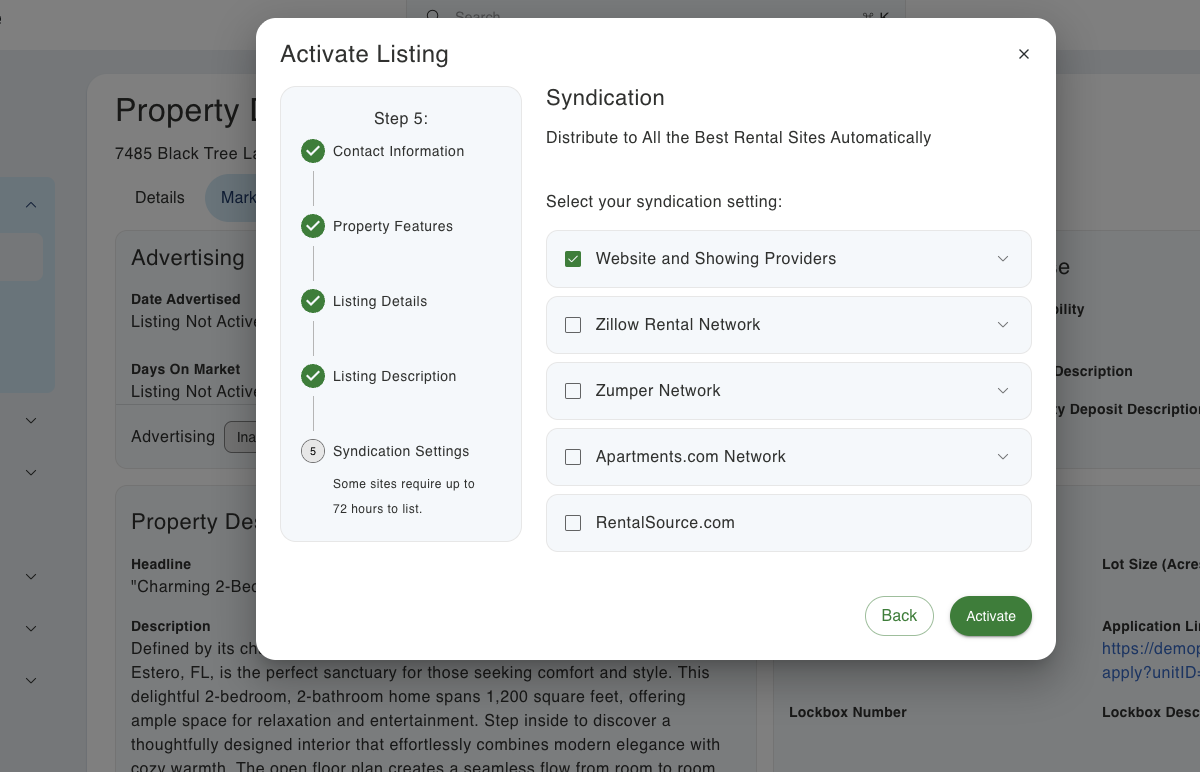
Task: Click the Listing Description checkmark step icon
Action: click(x=313, y=376)
